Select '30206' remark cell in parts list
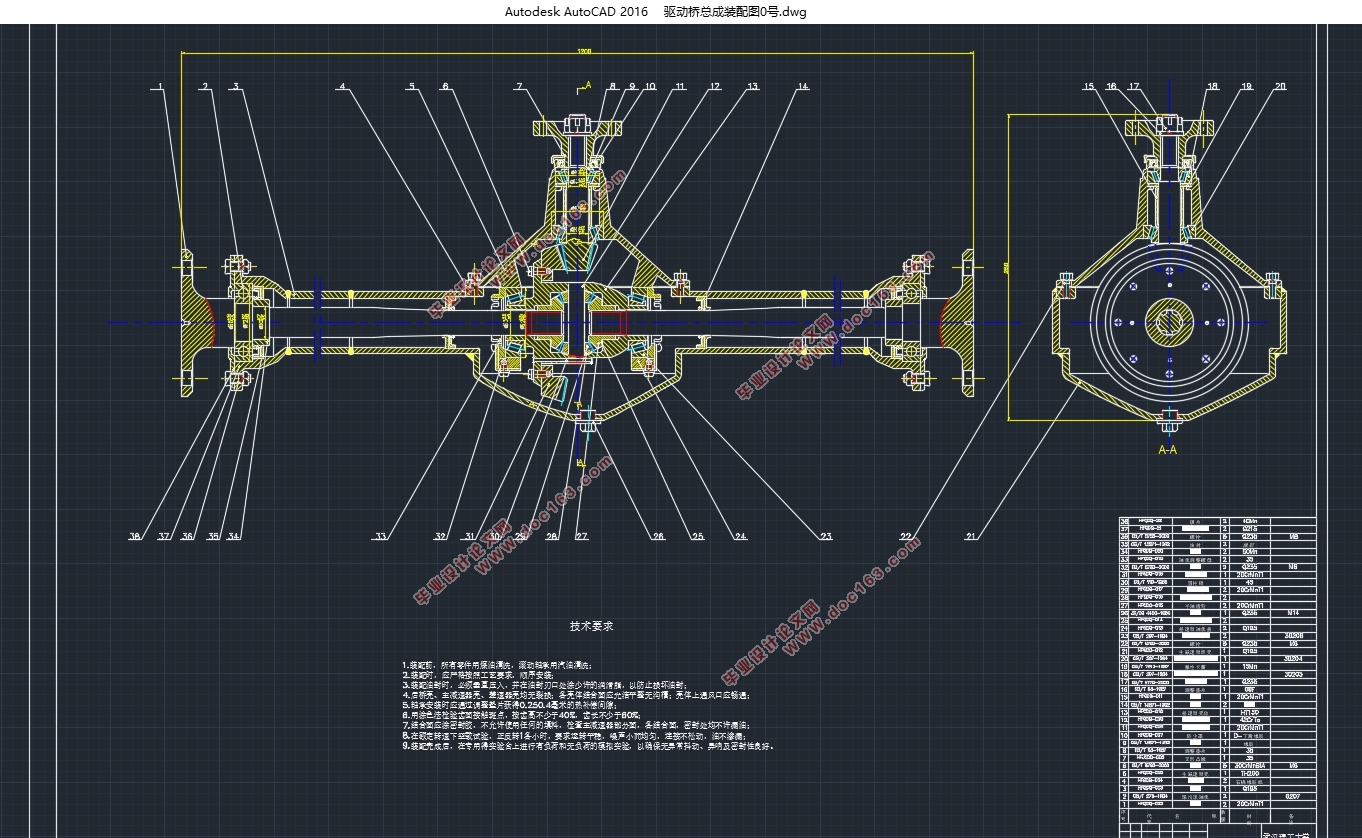 tap(1293, 636)
